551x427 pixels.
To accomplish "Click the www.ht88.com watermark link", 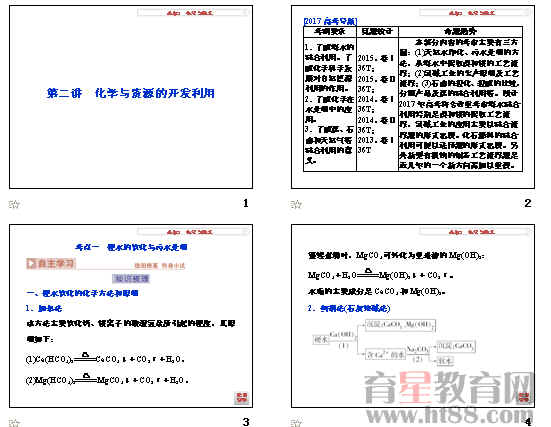I will coord(449,415).
